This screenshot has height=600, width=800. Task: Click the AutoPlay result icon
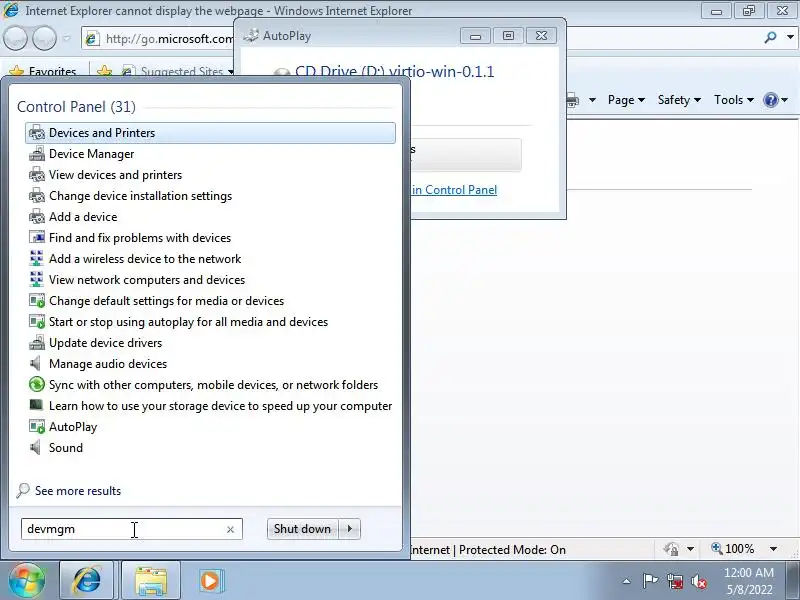point(37,427)
